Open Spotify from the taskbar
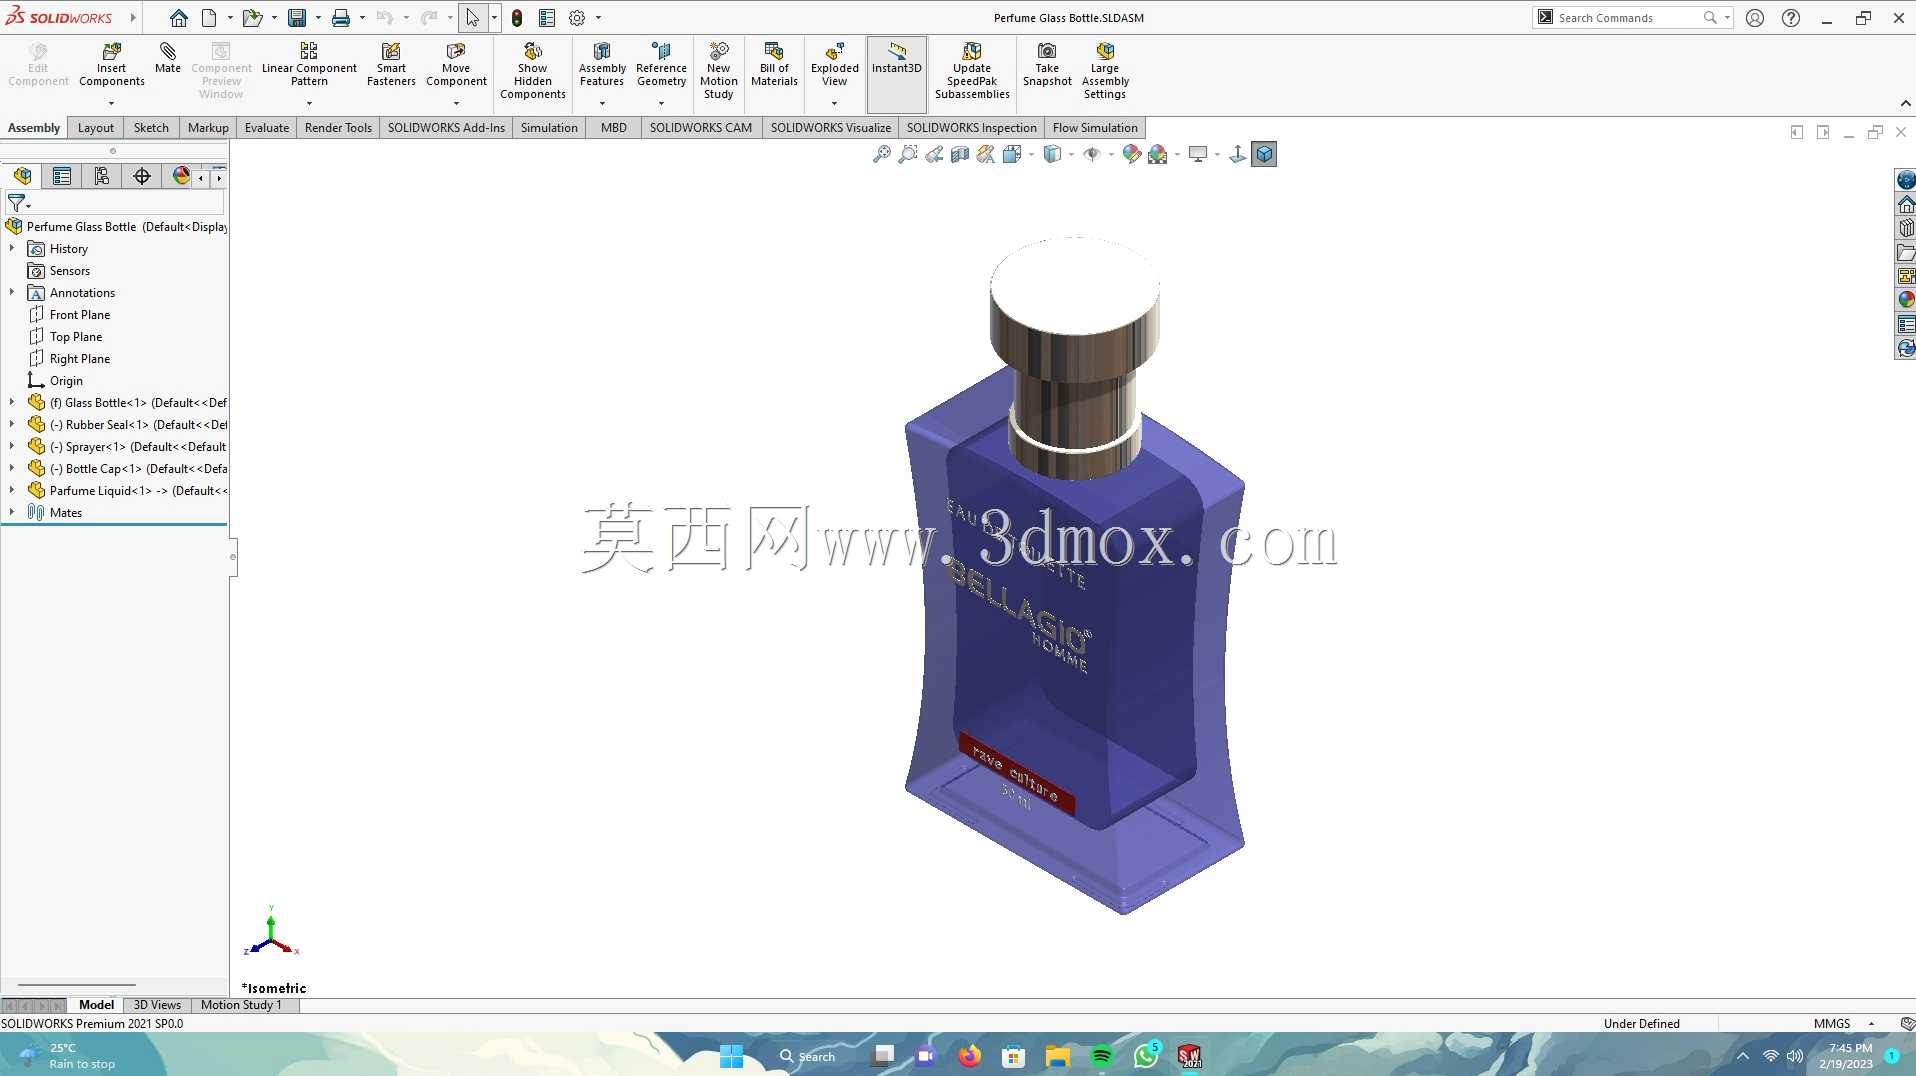This screenshot has width=1916, height=1076. click(1102, 1056)
